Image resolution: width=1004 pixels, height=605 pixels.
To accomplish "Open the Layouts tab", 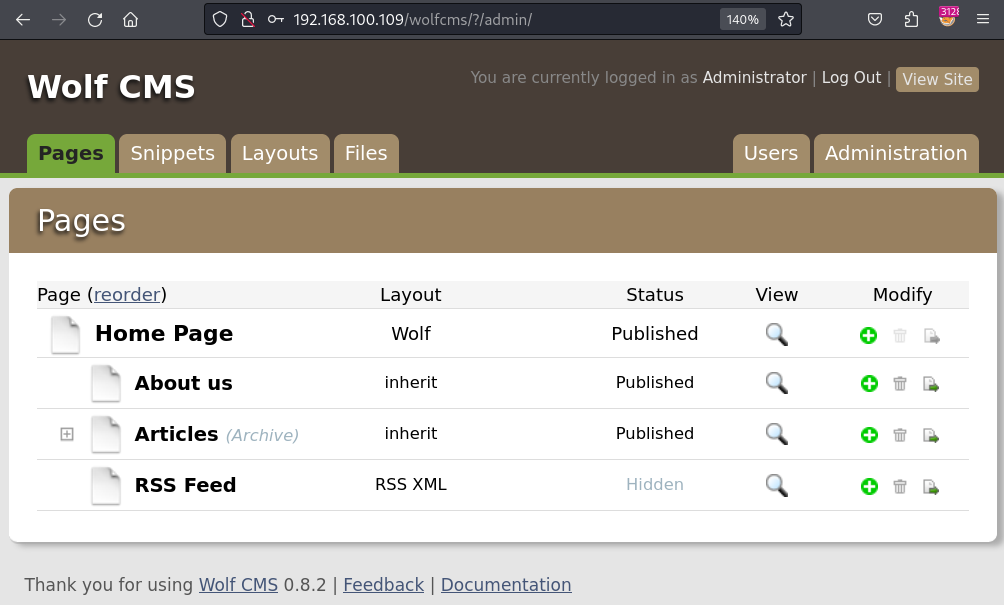I will (280, 154).
